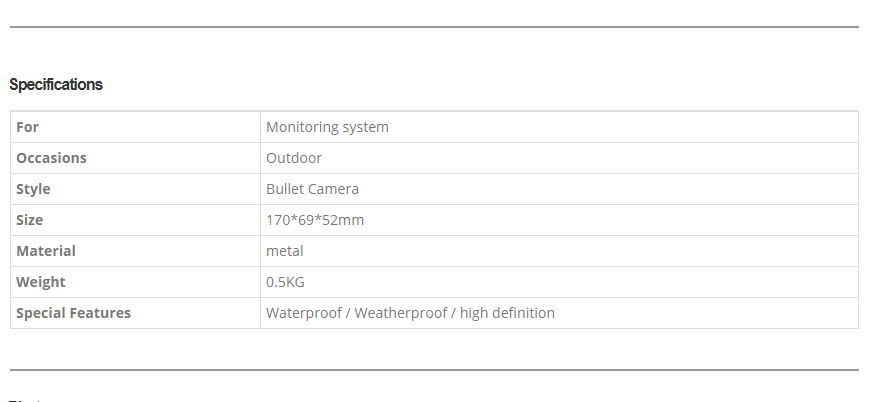
Task: Click the horizontal divider above Specifications
Action: click(434, 27)
